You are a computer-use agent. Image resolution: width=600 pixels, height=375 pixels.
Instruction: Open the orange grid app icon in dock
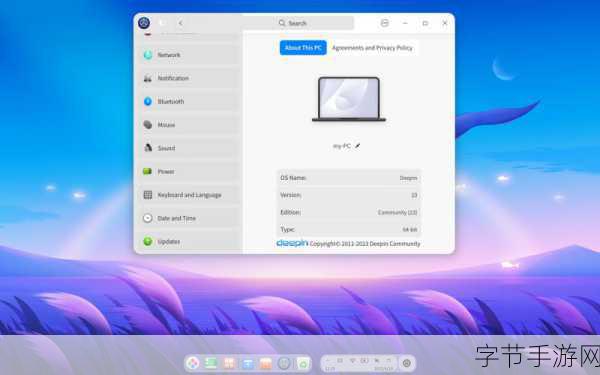click(x=229, y=363)
